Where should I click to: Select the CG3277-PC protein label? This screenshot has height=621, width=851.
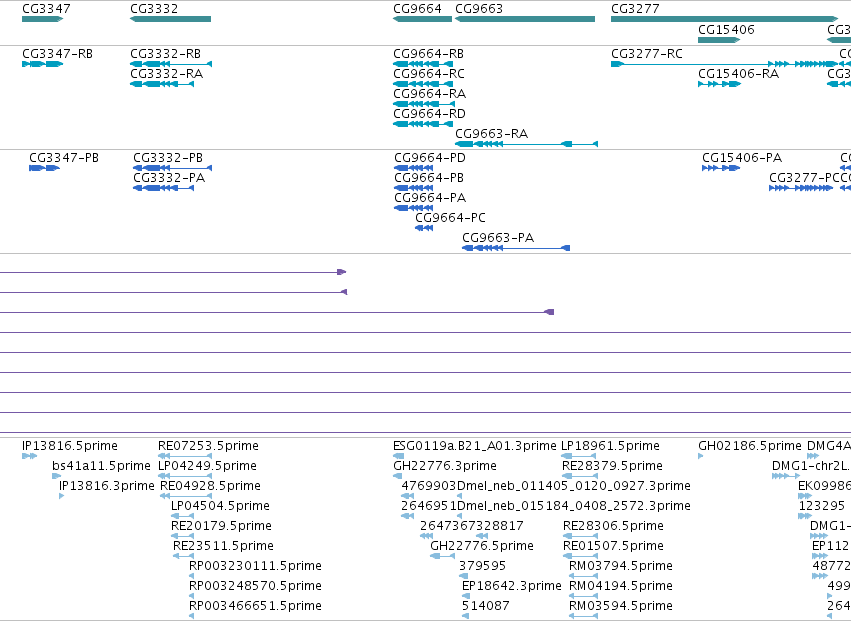pyautogui.click(x=804, y=178)
